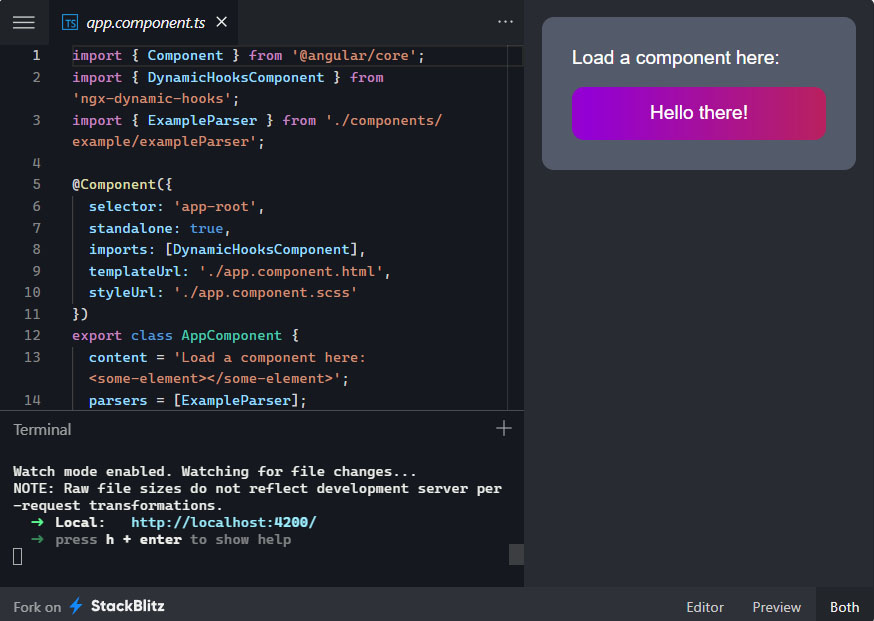Click the Fork on StackBlitz link
The width and height of the screenshot is (874, 621).
coord(89,606)
